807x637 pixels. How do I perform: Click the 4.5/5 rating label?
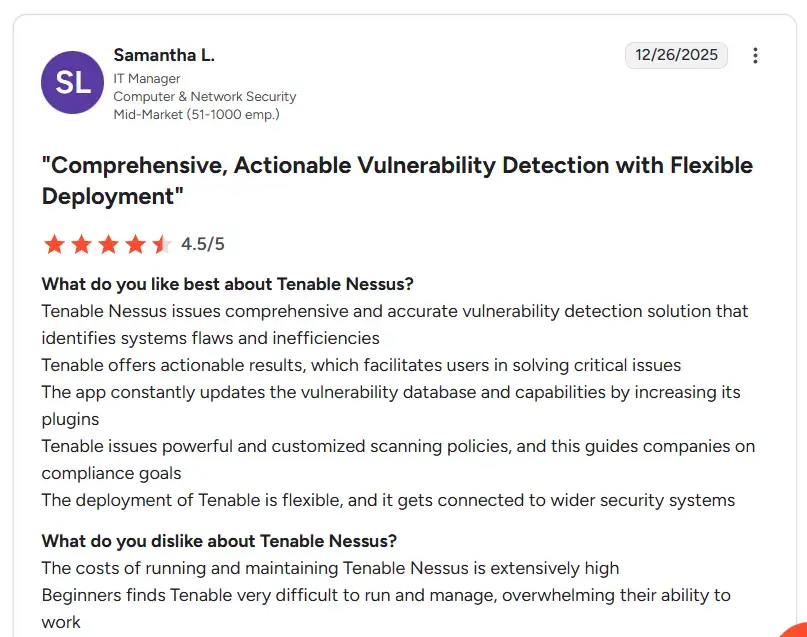tap(202, 243)
